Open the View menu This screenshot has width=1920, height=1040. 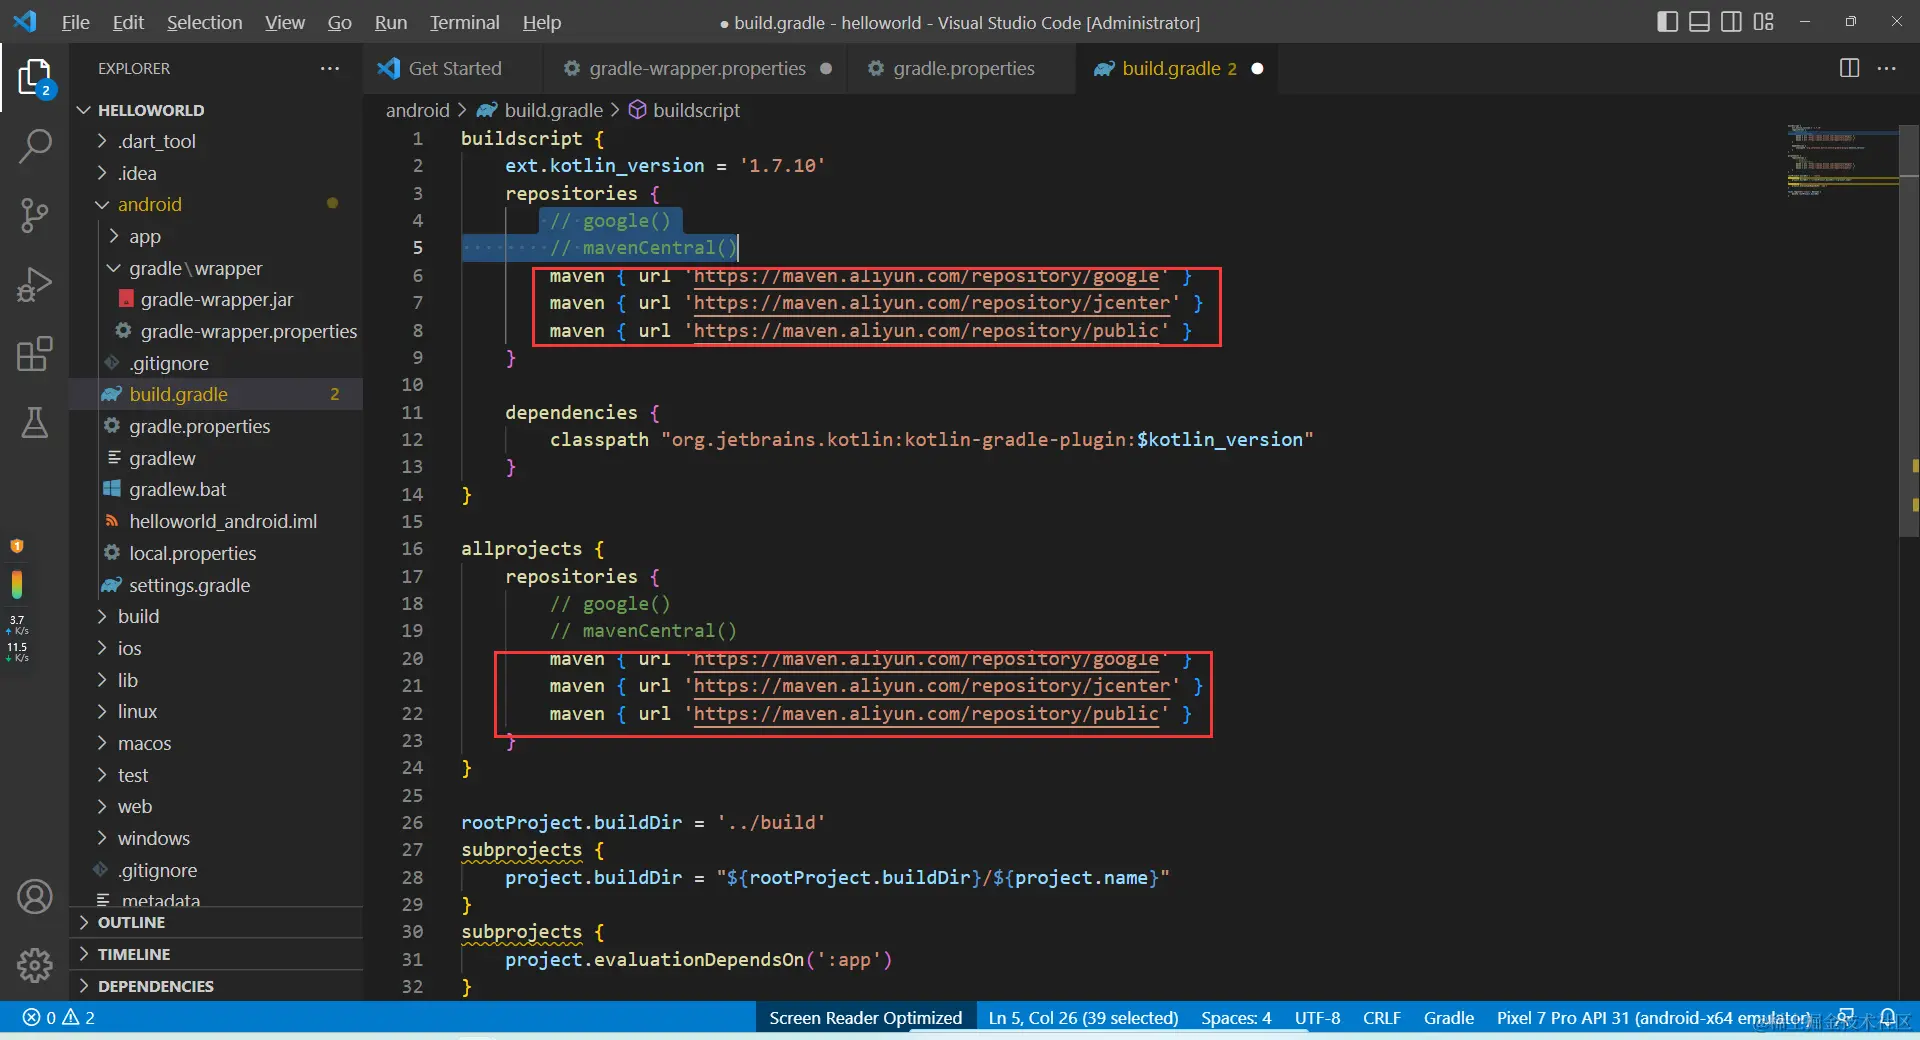[x=285, y=22]
